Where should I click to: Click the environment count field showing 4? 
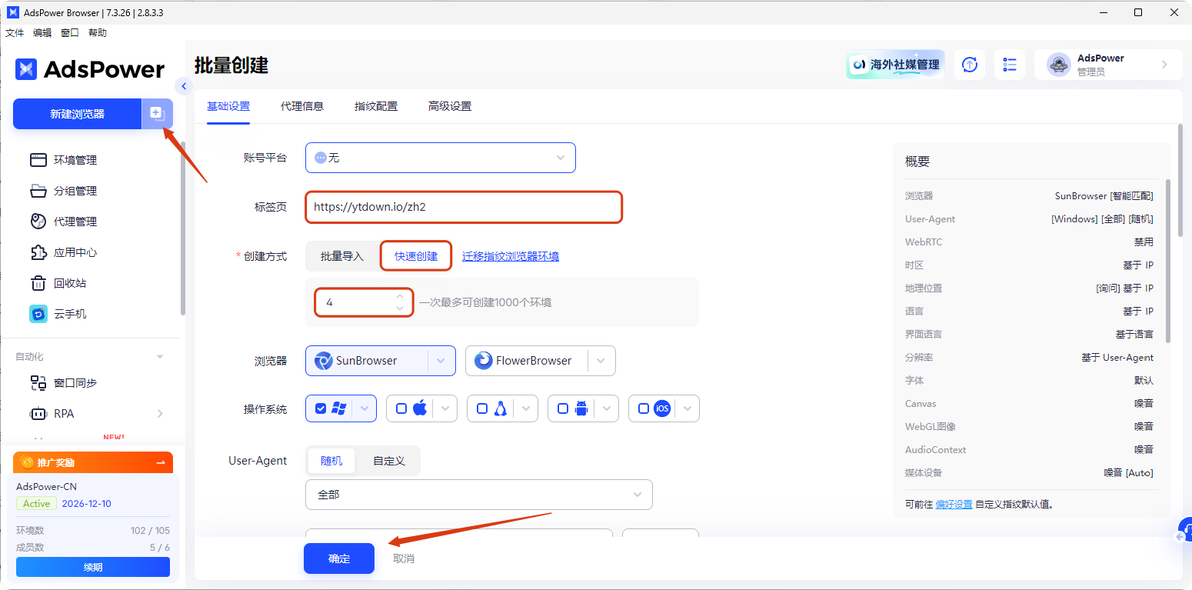(363, 302)
